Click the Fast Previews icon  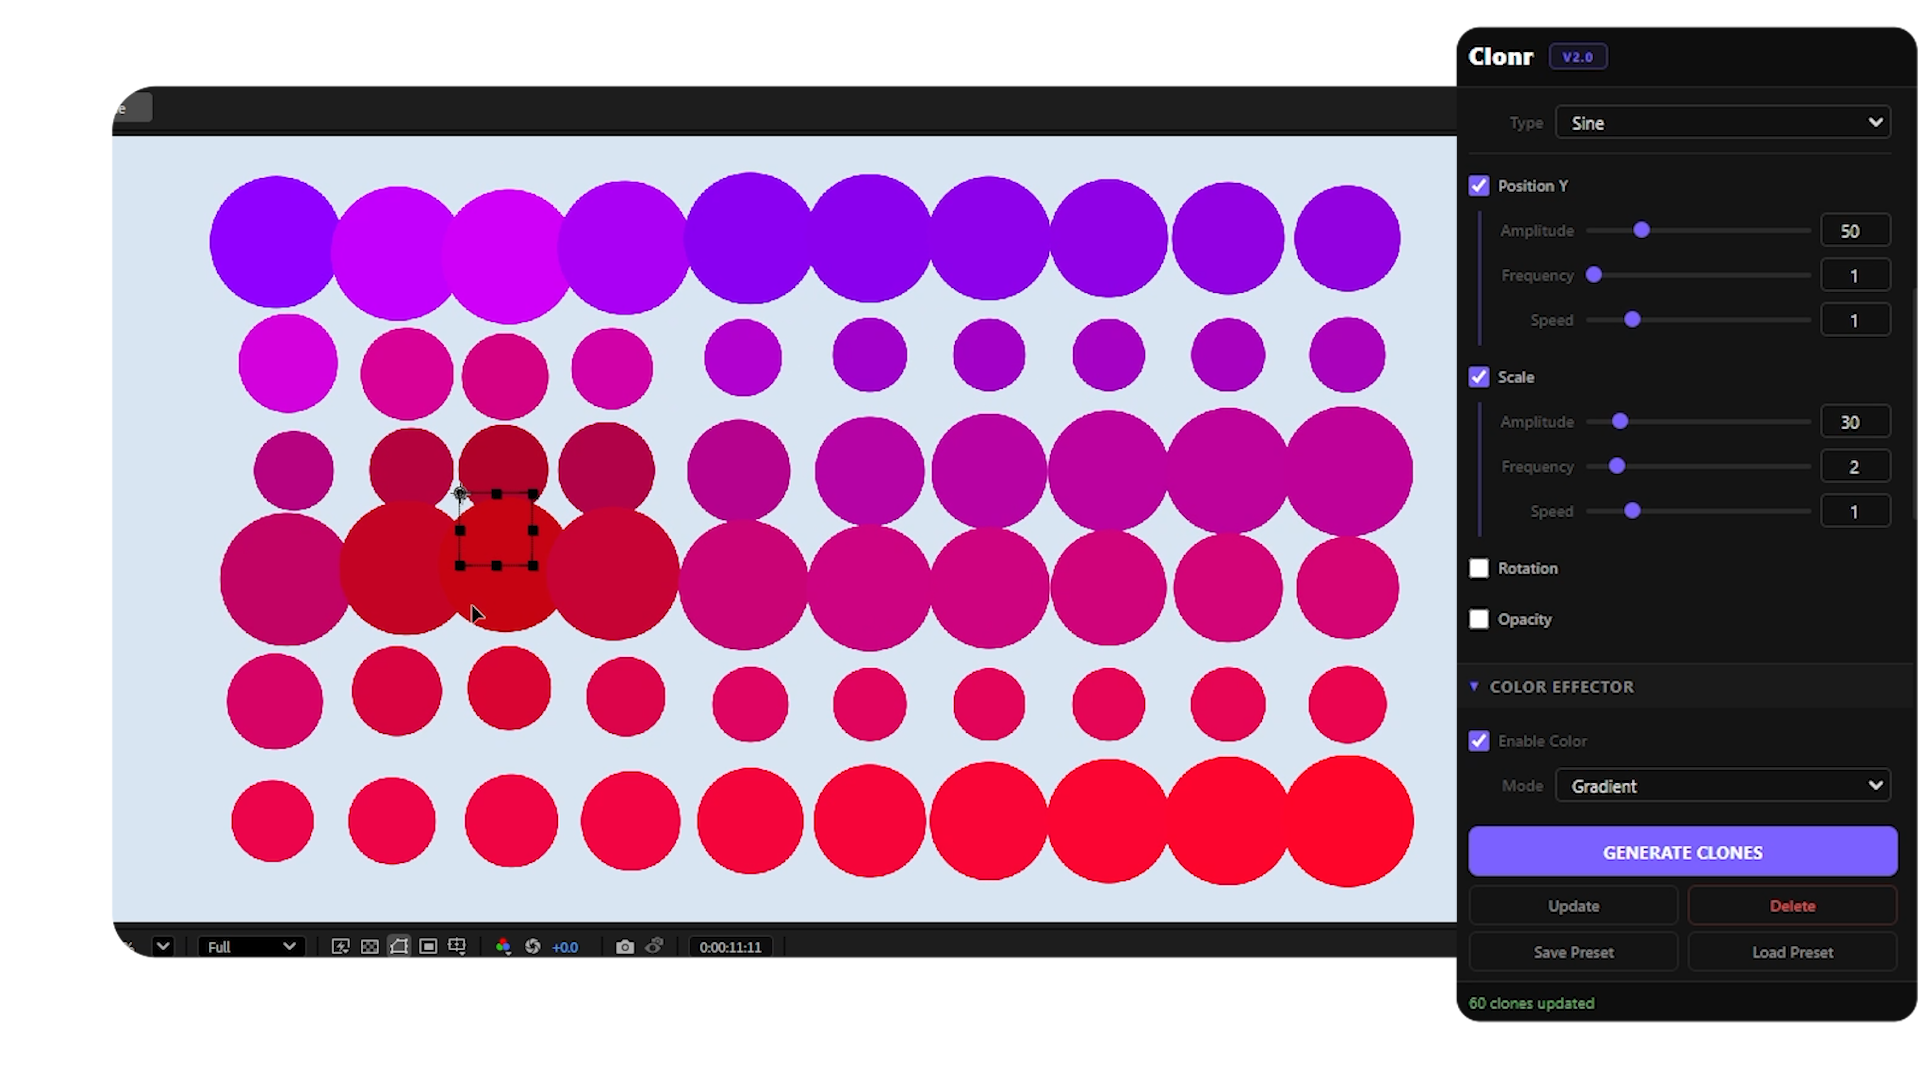[340, 946]
